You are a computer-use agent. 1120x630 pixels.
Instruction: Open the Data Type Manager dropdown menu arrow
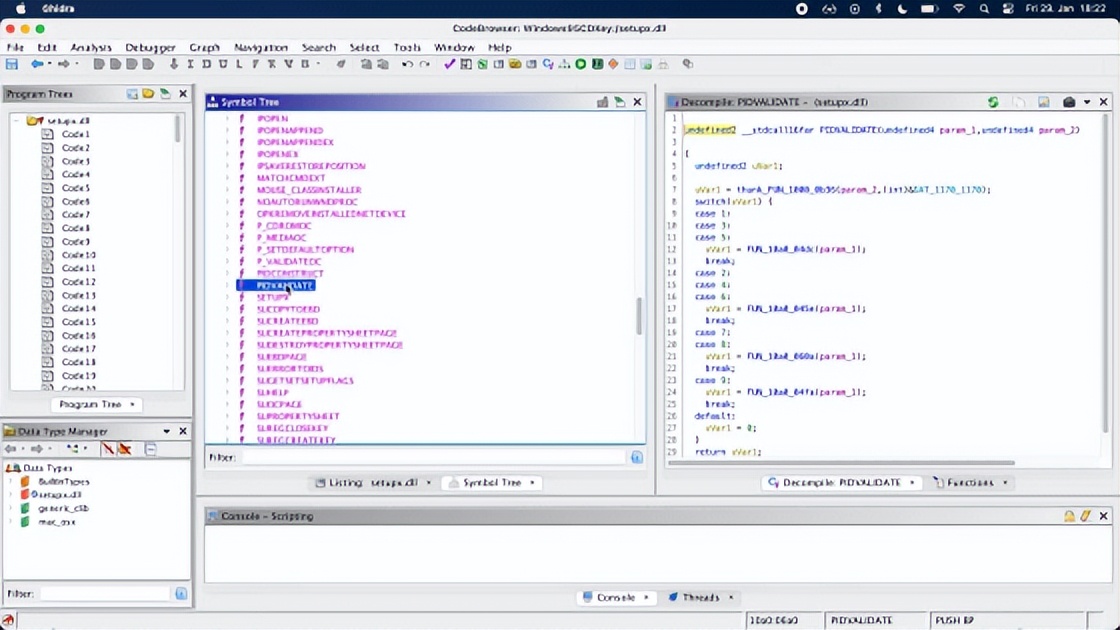[x=166, y=431]
